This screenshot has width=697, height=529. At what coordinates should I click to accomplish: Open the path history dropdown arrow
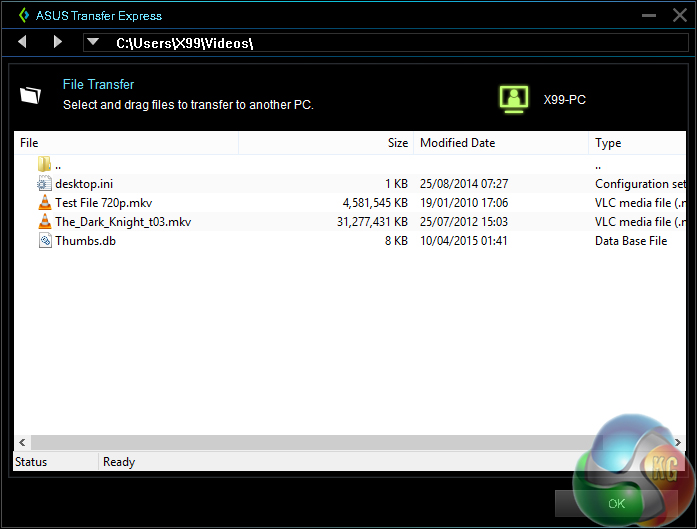[x=93, y=42]
